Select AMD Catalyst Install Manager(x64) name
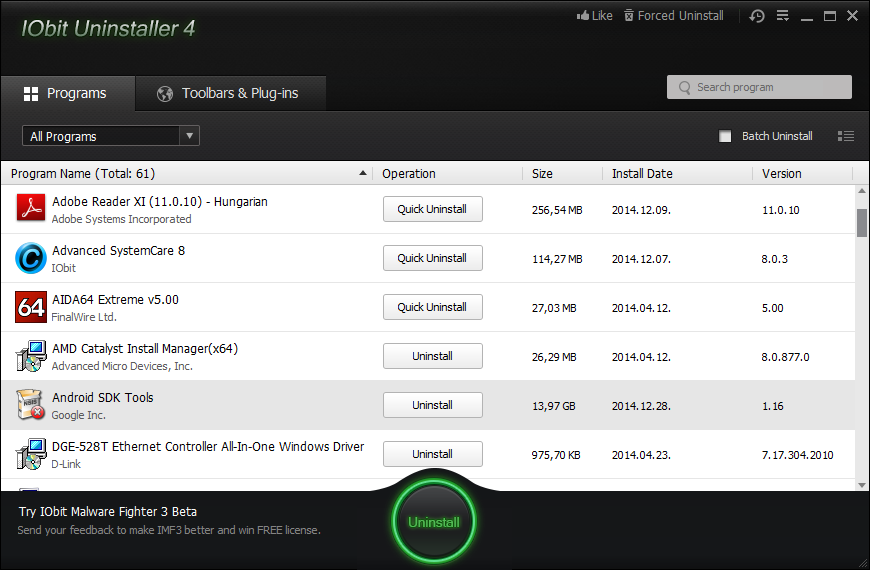The width and height of the screenshot is (870, 570). coord(145,349)
